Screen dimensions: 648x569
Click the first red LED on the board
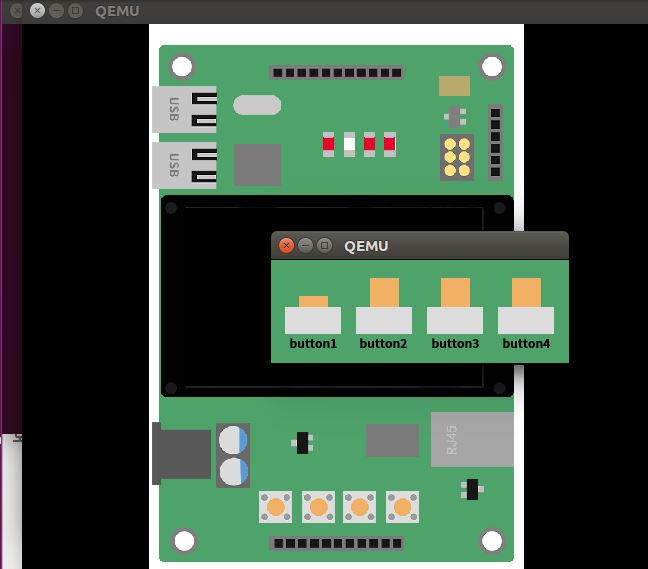point(329,144)
